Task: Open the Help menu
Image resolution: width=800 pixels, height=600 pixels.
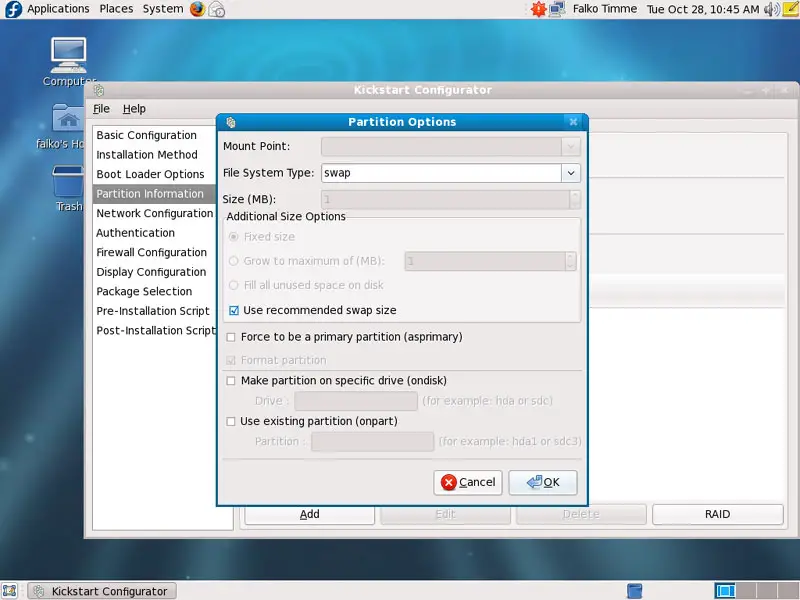Action: coord(134,109)
